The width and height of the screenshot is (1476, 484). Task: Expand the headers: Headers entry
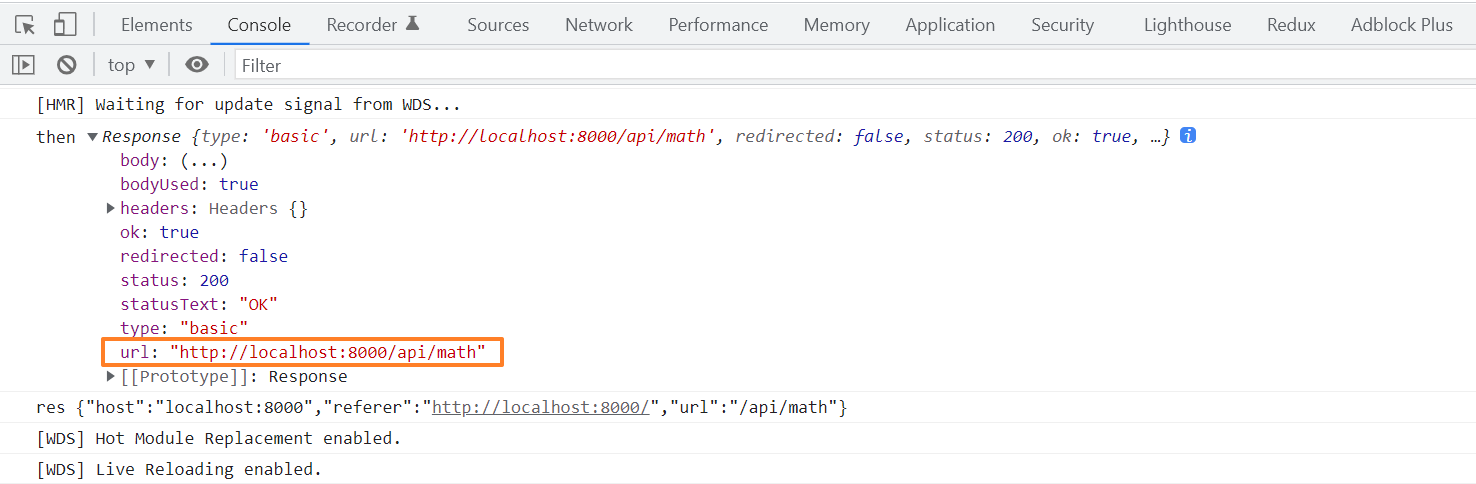point(111,208)
